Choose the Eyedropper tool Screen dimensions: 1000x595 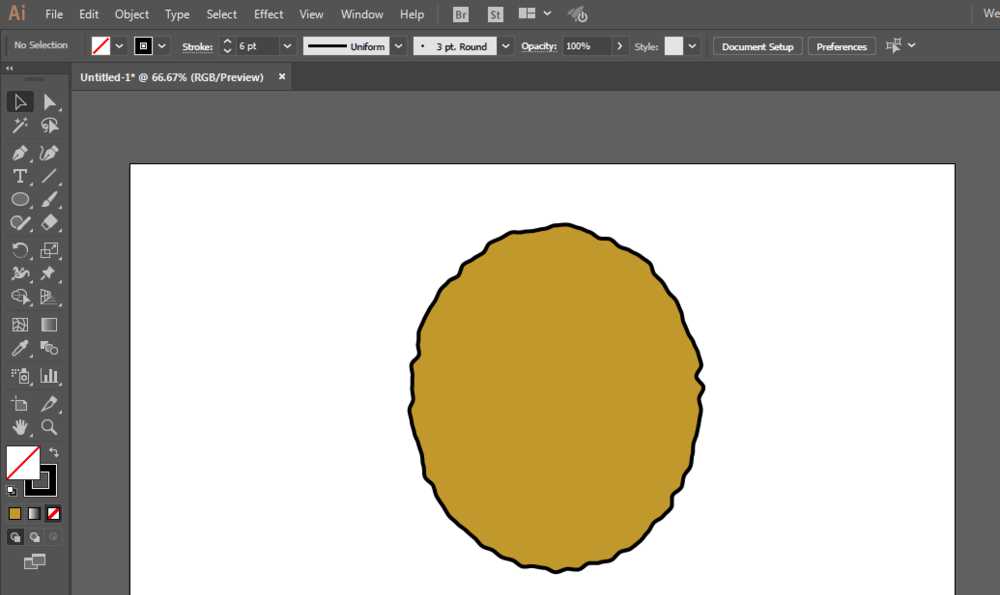click(x=19, y=349)
